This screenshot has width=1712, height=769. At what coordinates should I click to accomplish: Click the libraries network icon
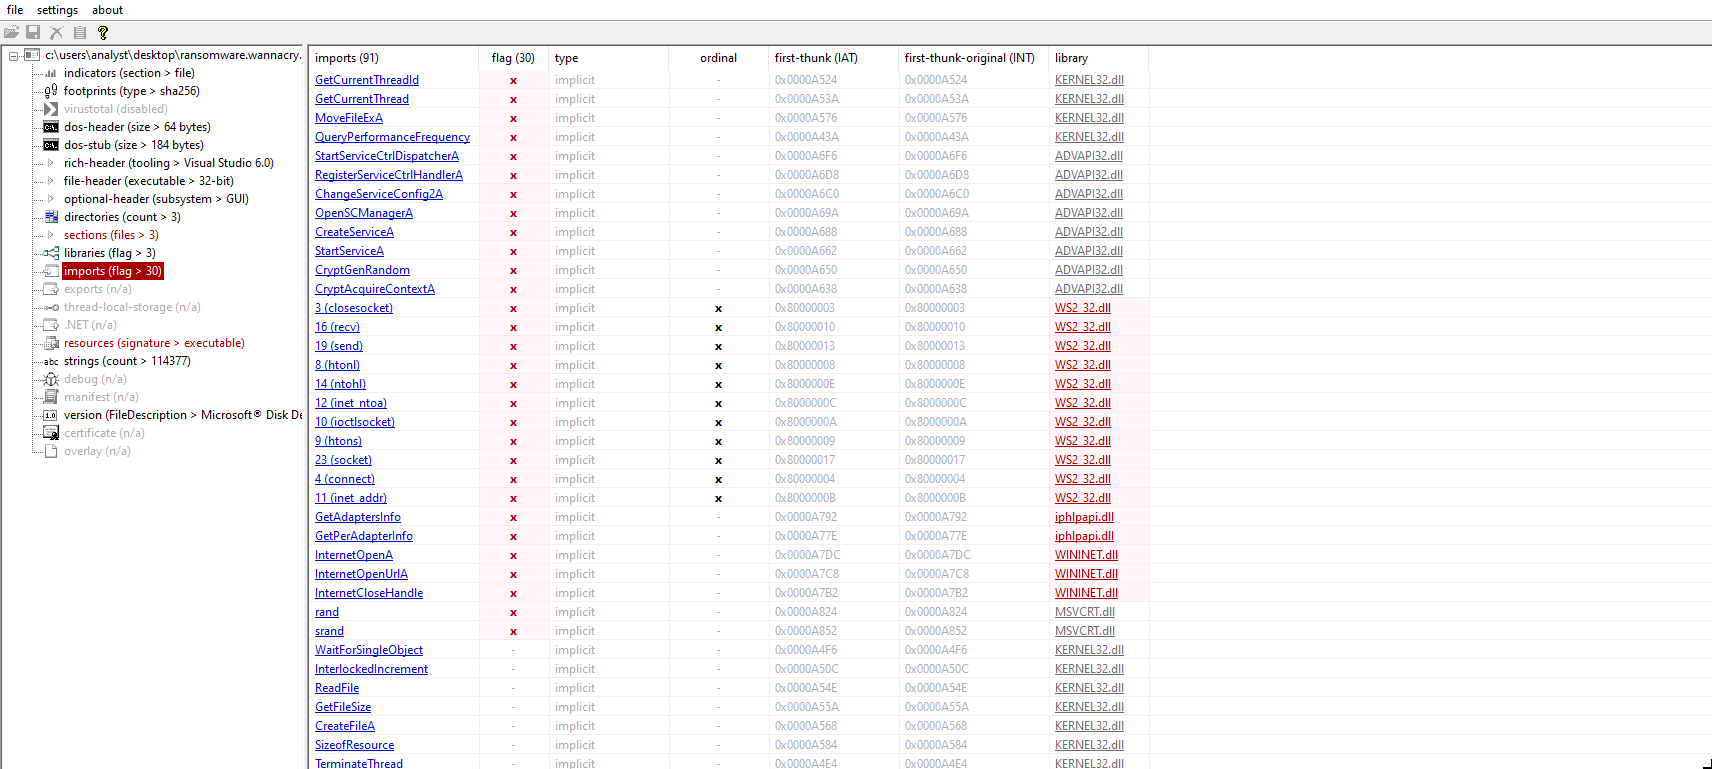(x=51, y=253)
